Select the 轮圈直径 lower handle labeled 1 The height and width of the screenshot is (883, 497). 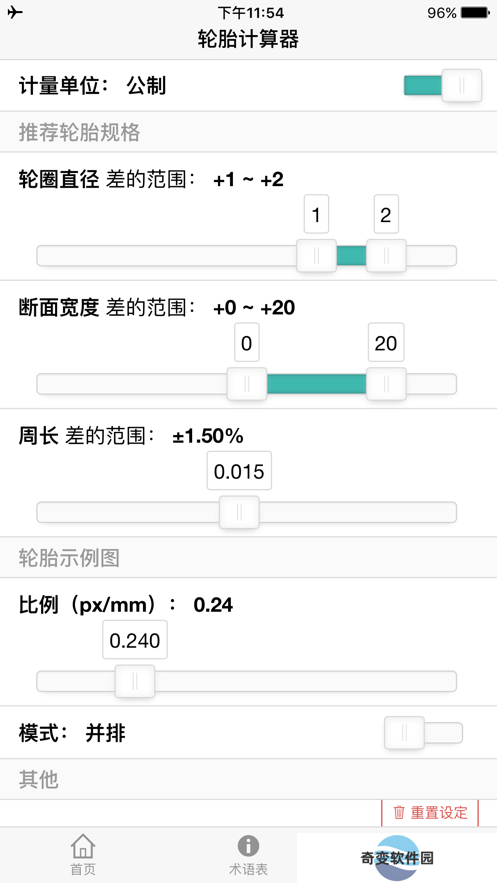[316, 256]
